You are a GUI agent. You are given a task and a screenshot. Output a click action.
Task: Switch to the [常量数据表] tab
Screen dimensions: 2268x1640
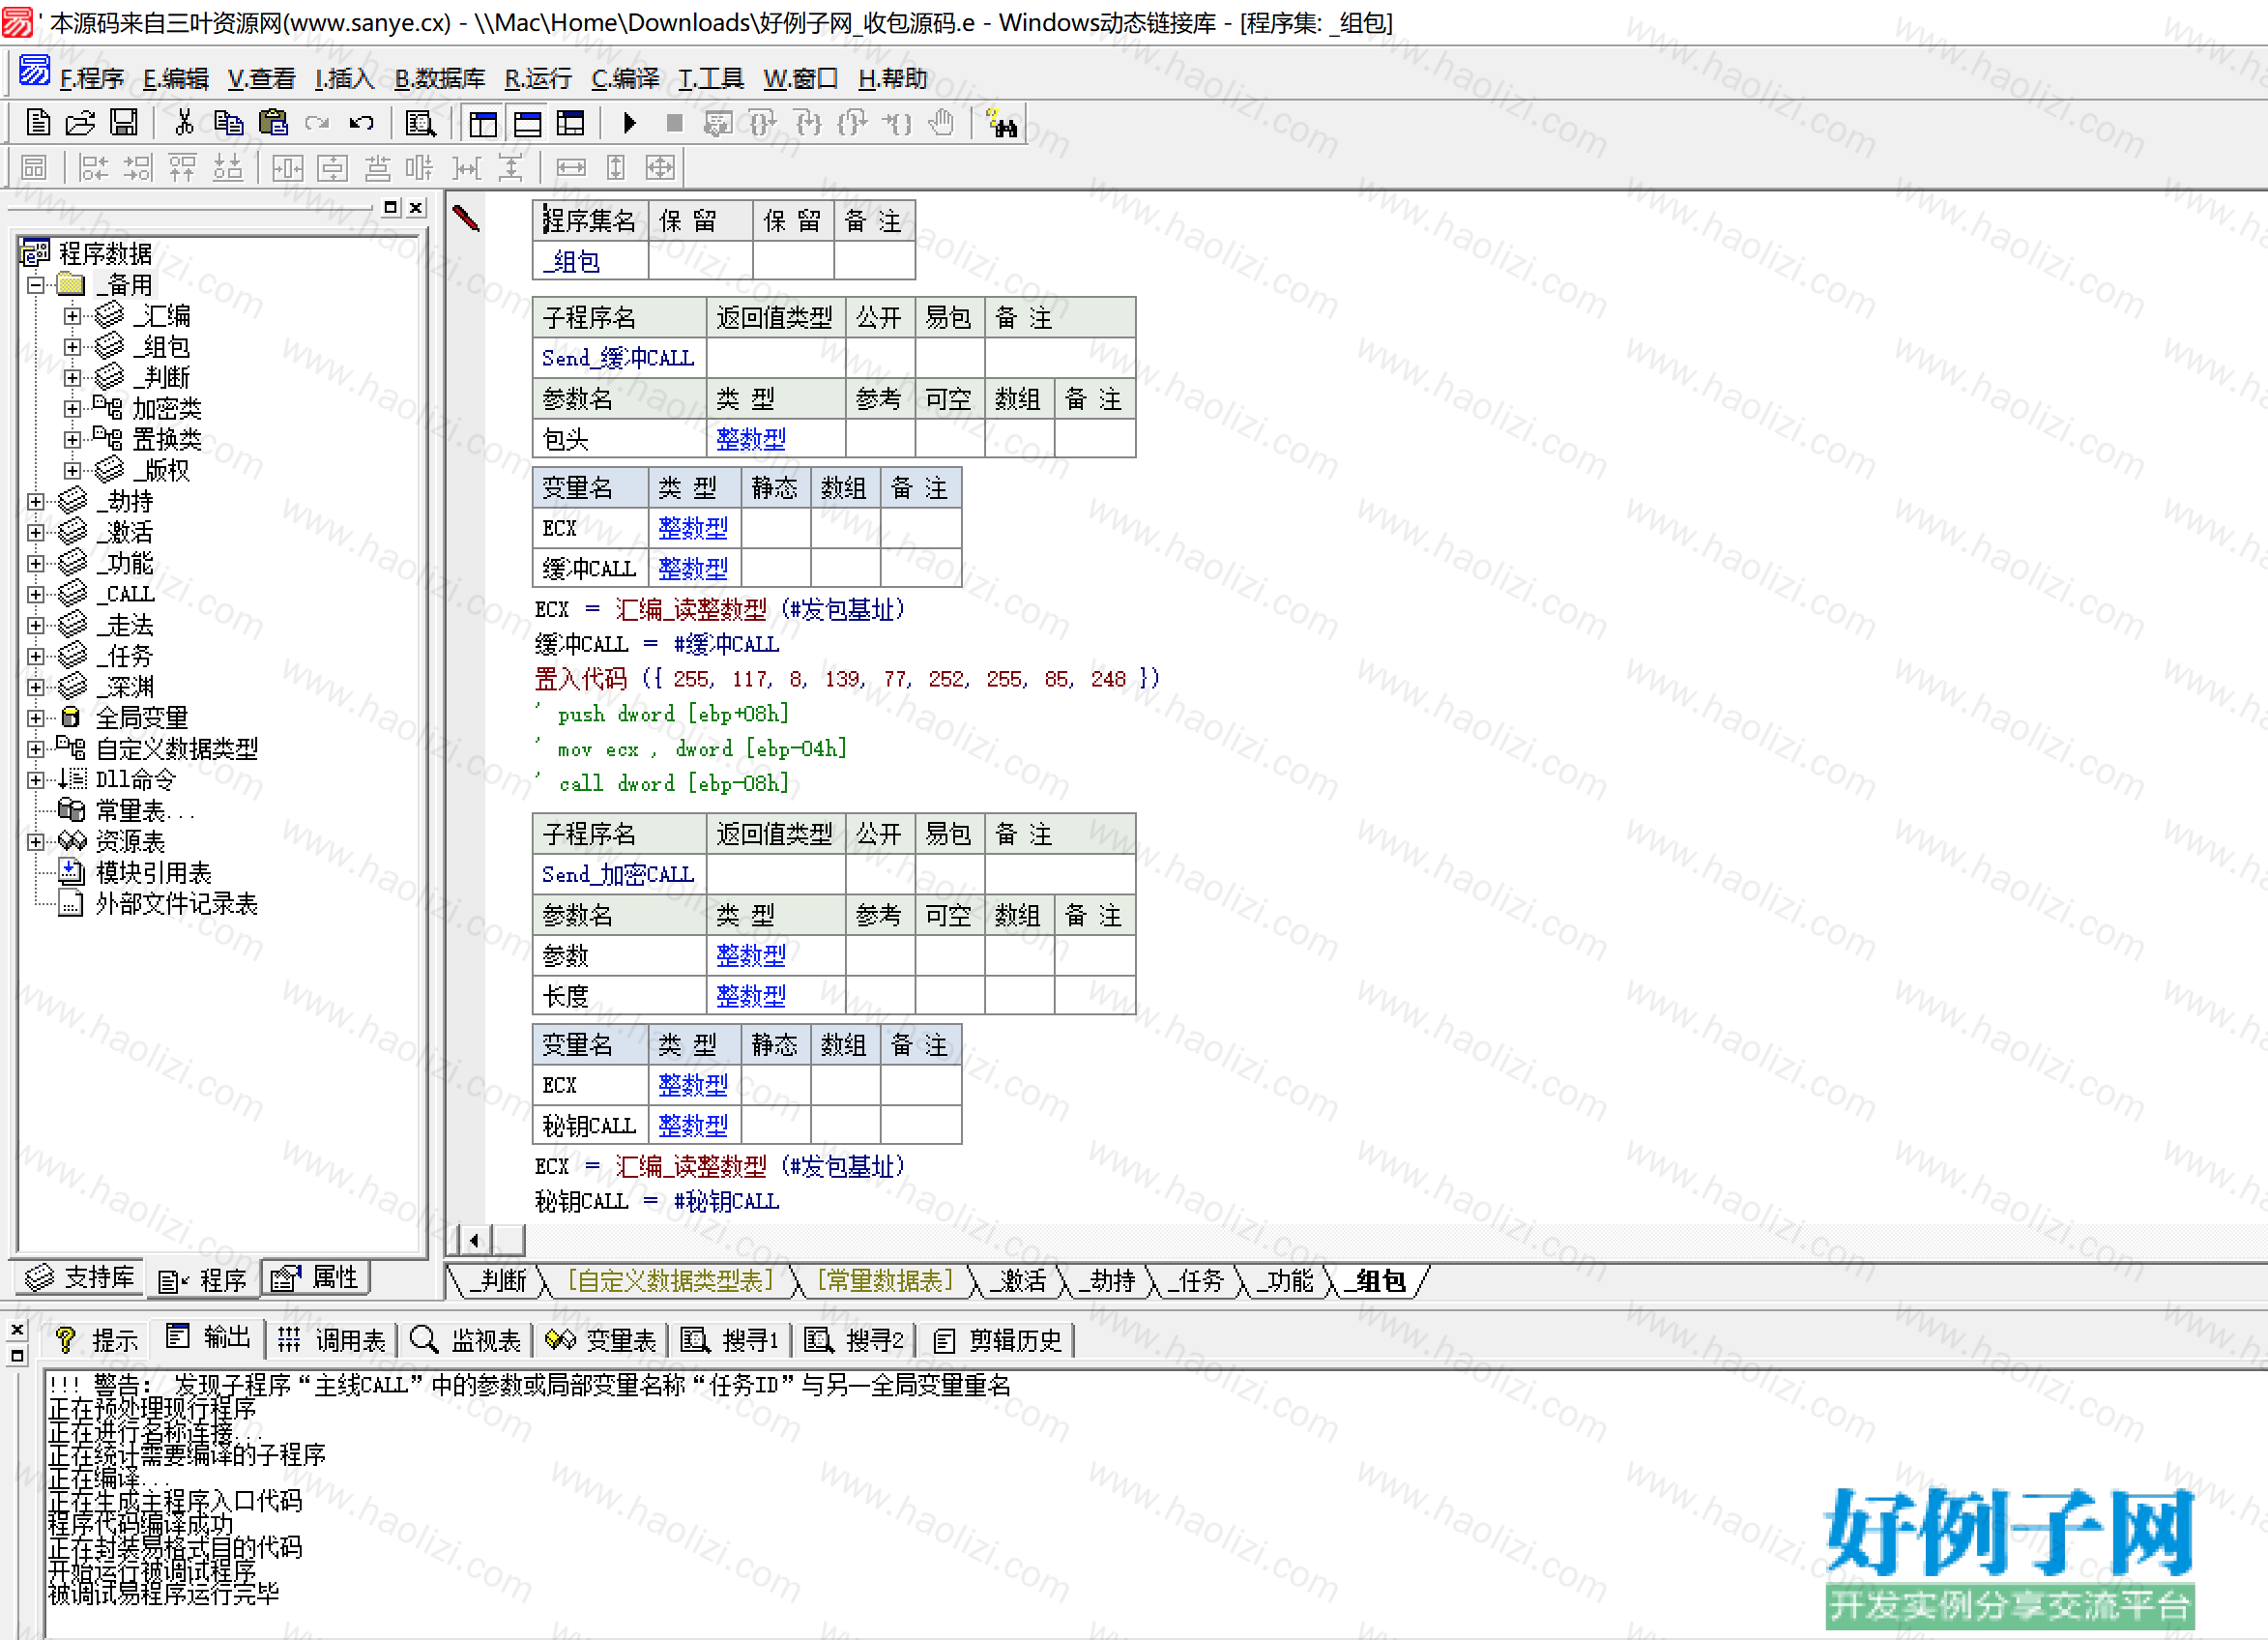pos(885,1281)
